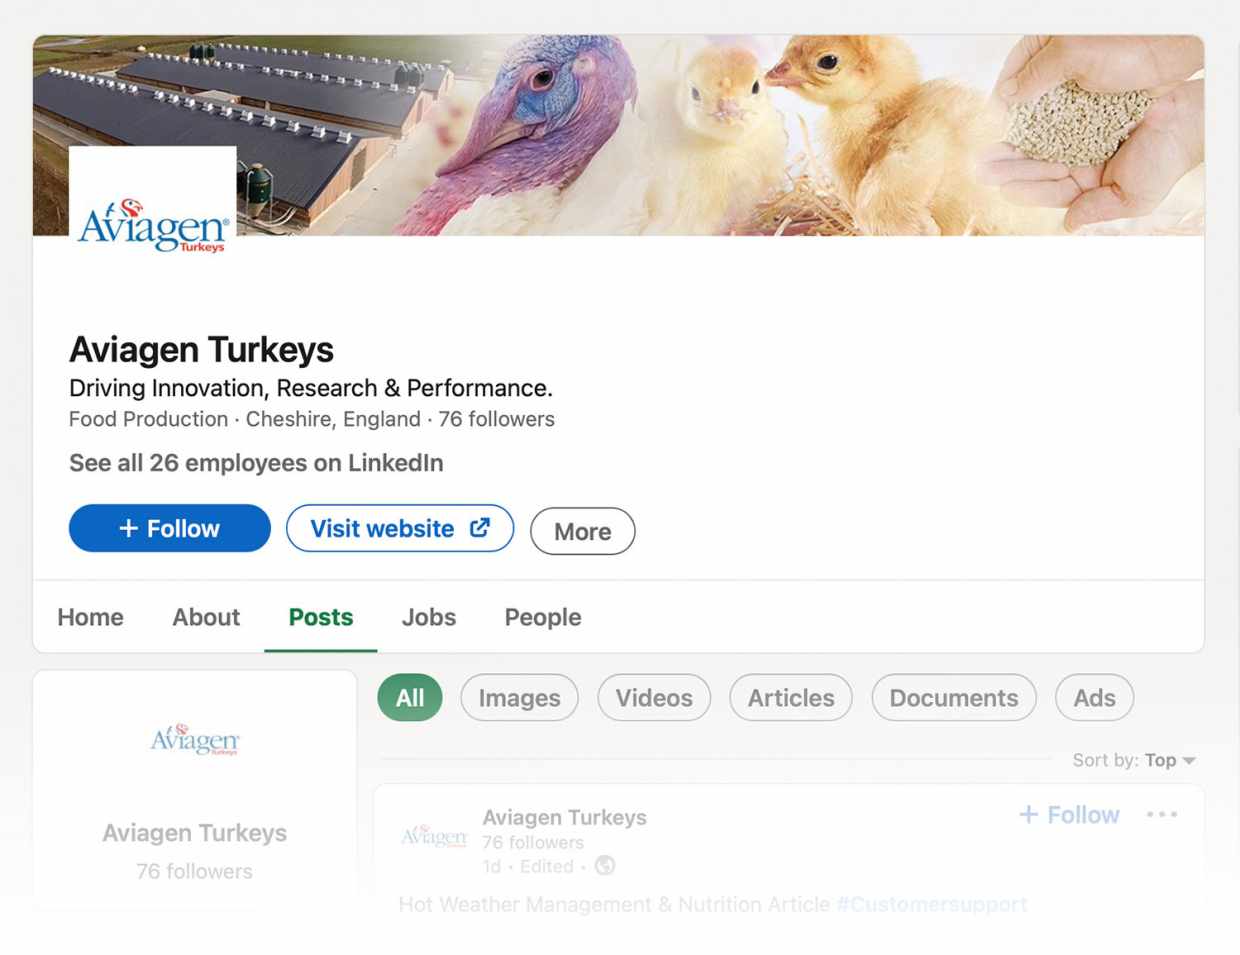Click the #Customersupport hashtag link
1240x955 pixels.
point(931,904)
